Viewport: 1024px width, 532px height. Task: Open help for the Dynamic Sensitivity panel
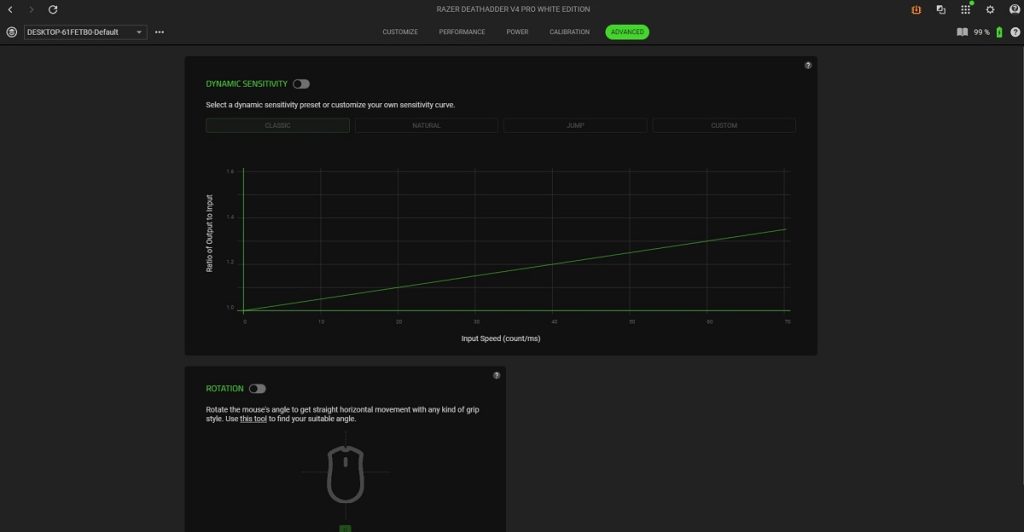[x=808, y=65]
